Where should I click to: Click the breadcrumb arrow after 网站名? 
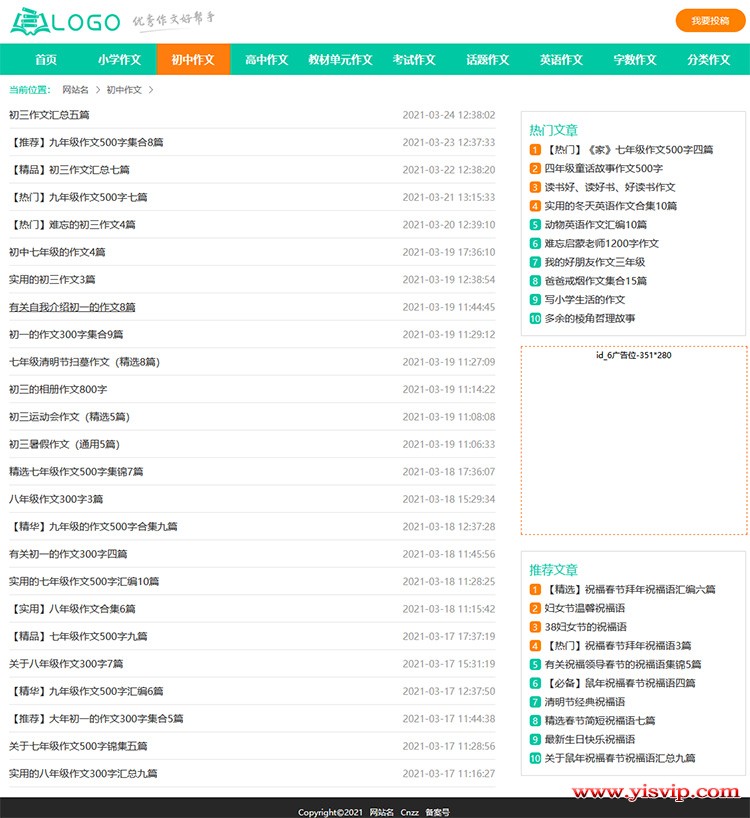(x=96, y=90)
